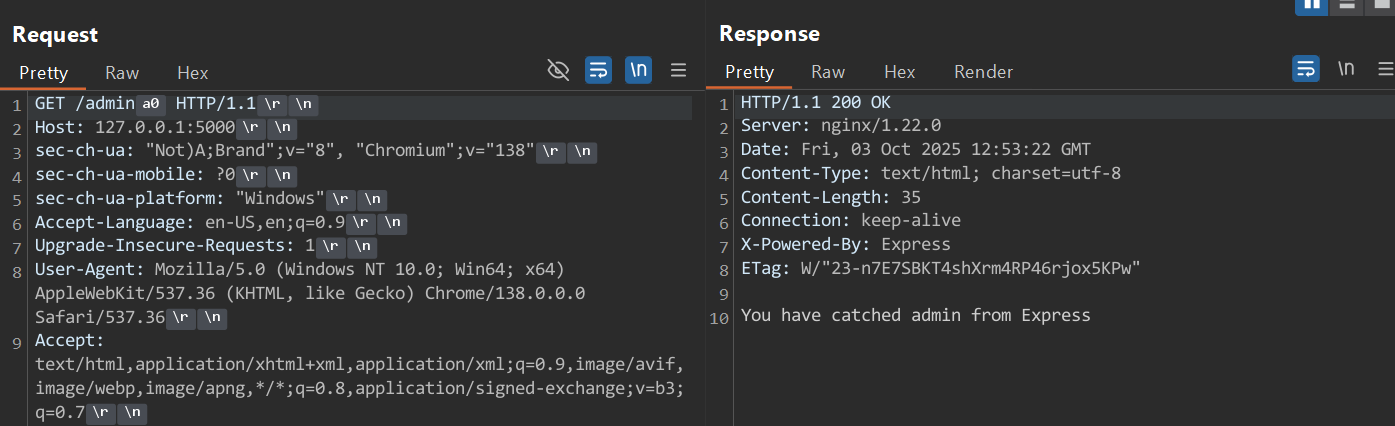
Task: Select the Request Pretty tab
Action: coord(44,72)
